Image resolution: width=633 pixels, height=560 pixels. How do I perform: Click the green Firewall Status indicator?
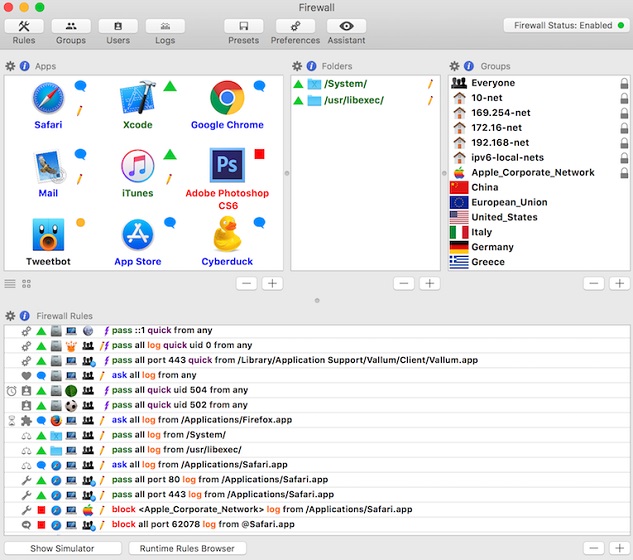click(620, 25)
